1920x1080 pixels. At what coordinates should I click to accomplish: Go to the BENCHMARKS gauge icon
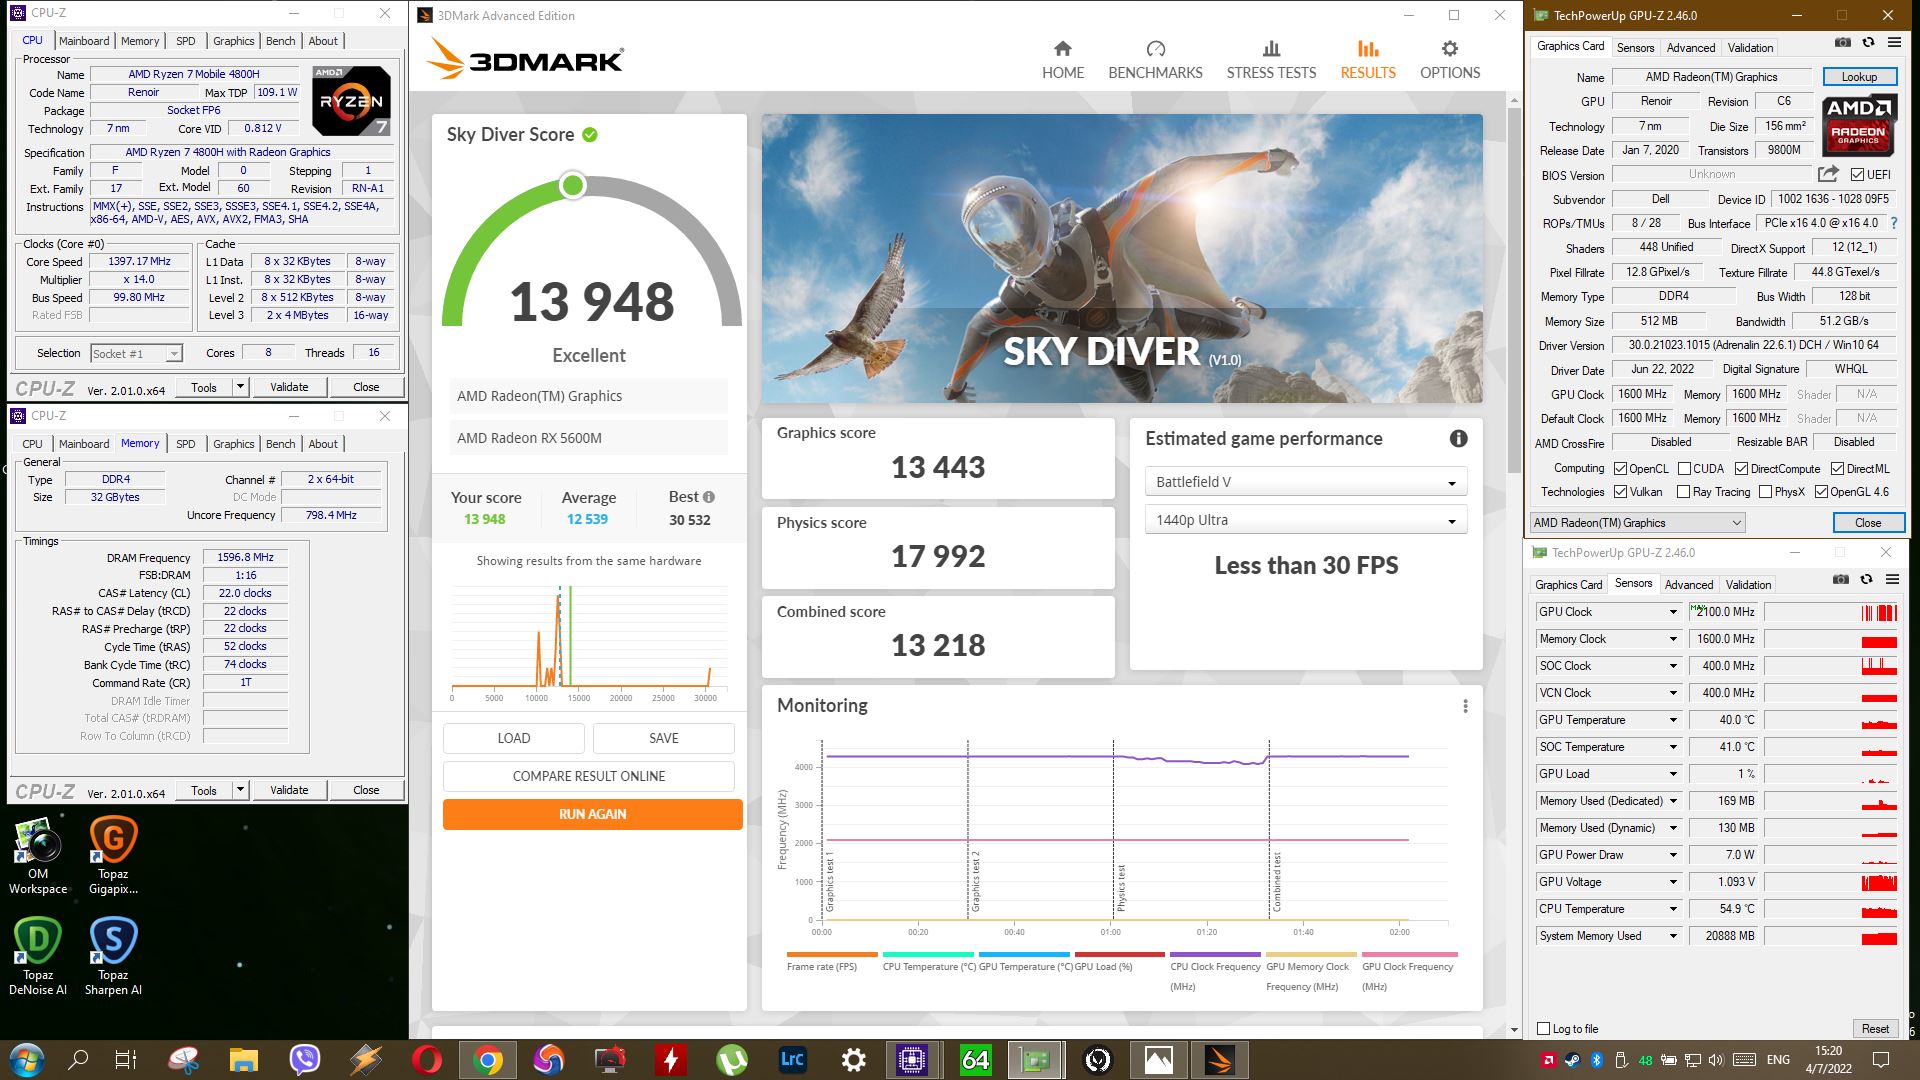[1155, 48]
